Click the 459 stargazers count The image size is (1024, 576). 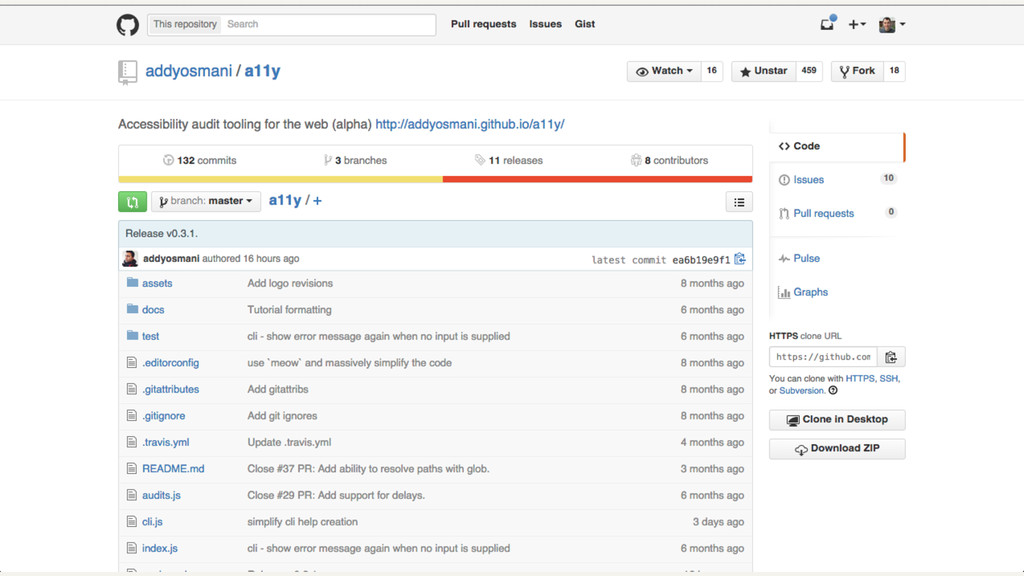(809, 71)
